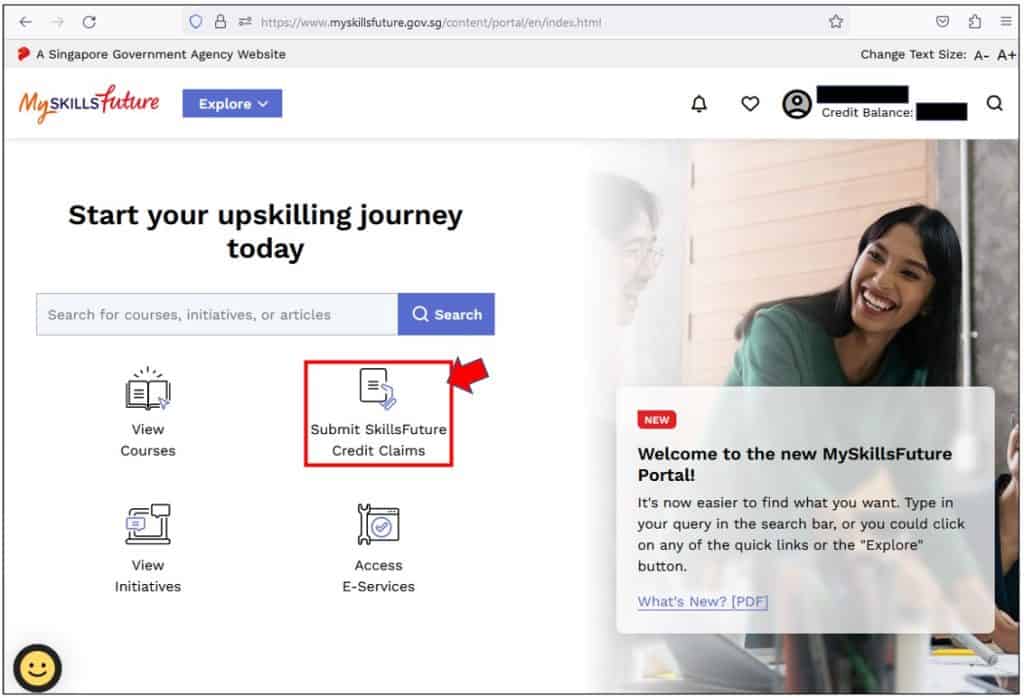Decrease text size with A-
The image size is (1024, 698).
[981, 56]
